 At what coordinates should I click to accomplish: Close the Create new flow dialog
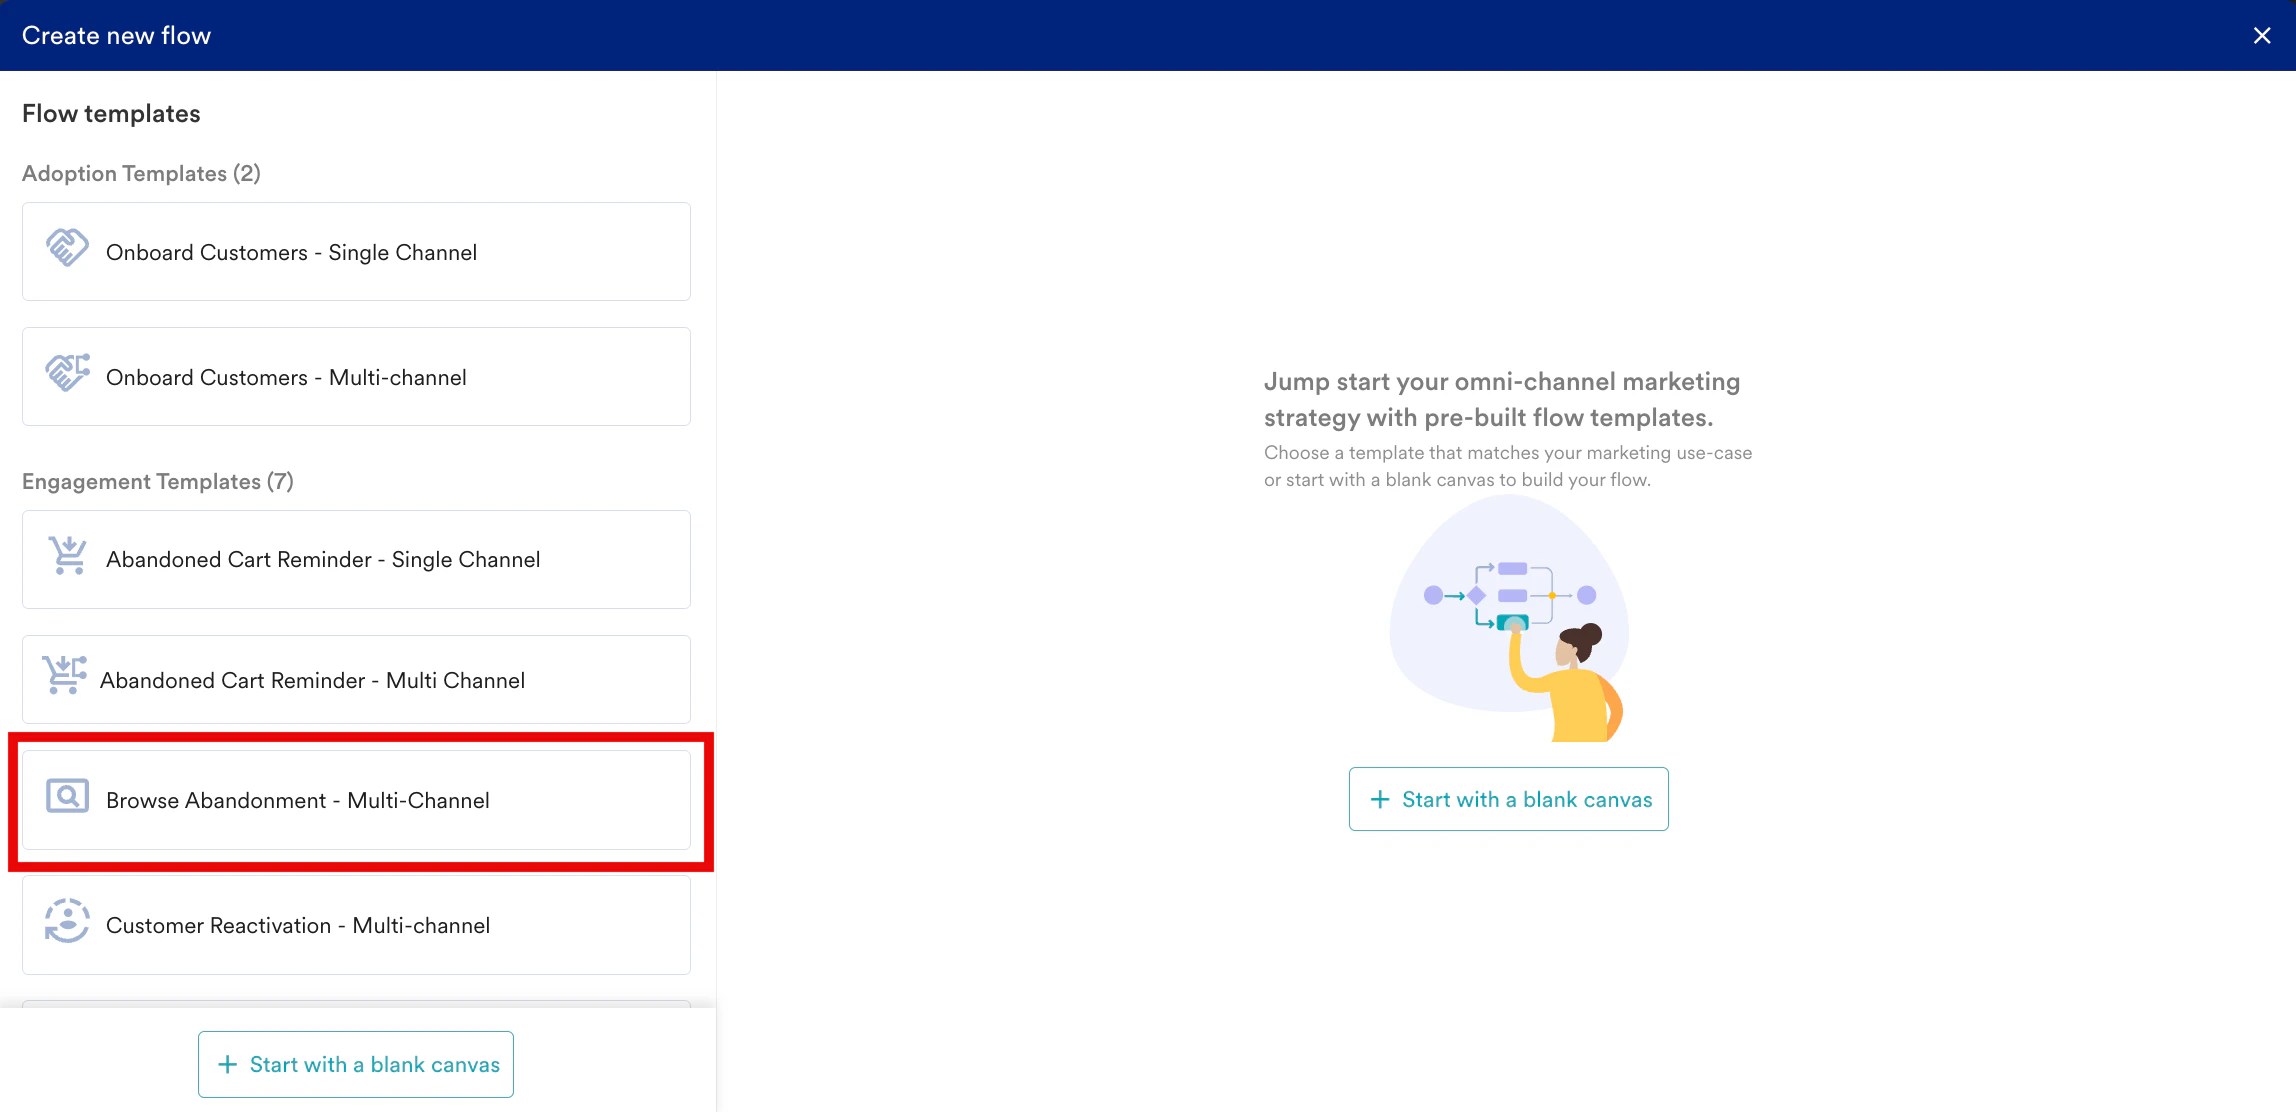click(x=2262, y=36)
